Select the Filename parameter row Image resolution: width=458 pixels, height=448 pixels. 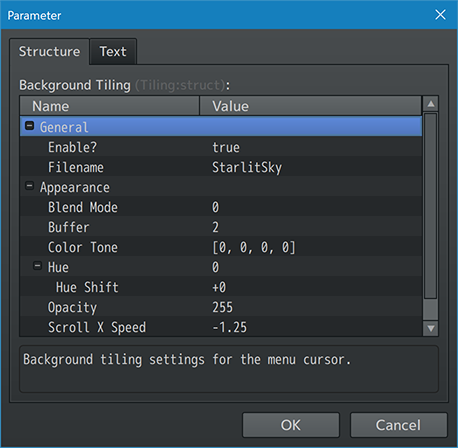coord(221,167)
